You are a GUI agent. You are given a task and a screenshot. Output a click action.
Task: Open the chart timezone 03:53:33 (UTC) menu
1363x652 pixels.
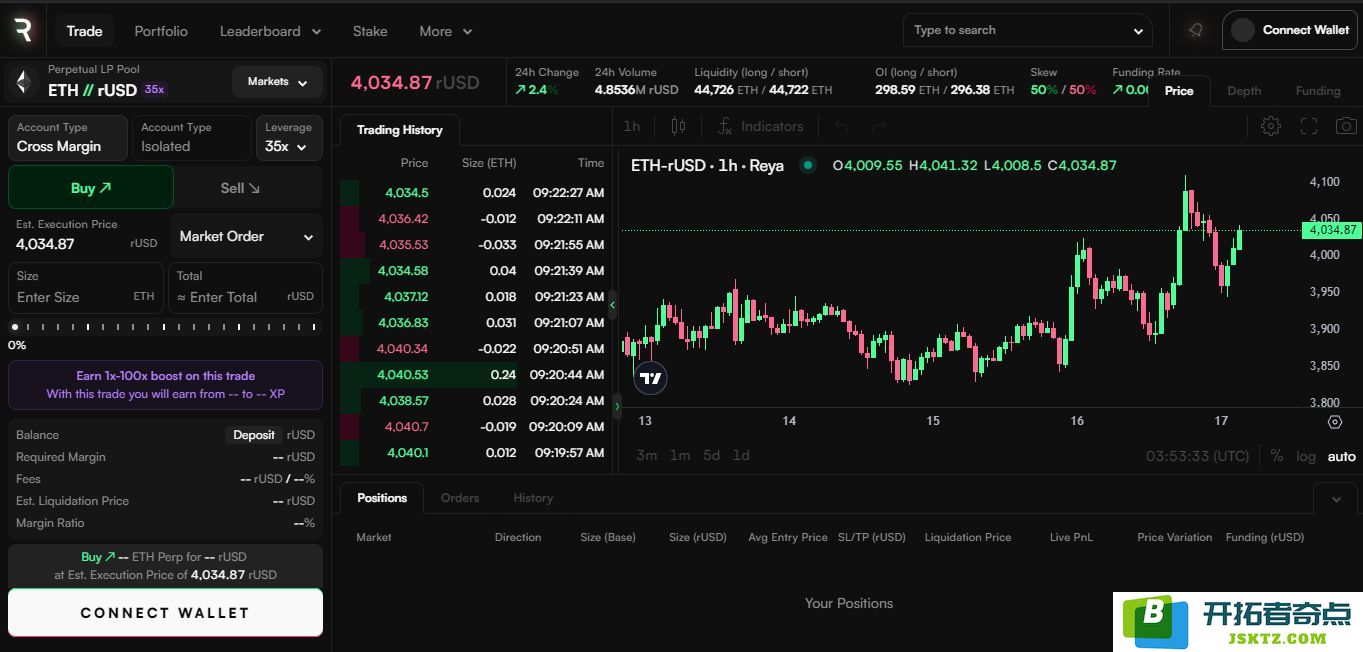click(1197, 456)
